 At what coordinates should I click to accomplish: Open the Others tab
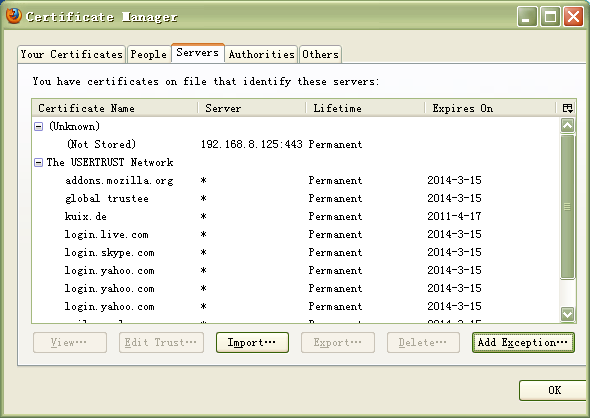(x=320, y=54)
